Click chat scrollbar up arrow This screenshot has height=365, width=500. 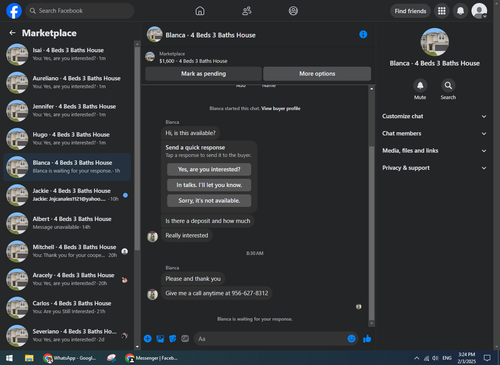pyautogui.click(x=371, y=89)
